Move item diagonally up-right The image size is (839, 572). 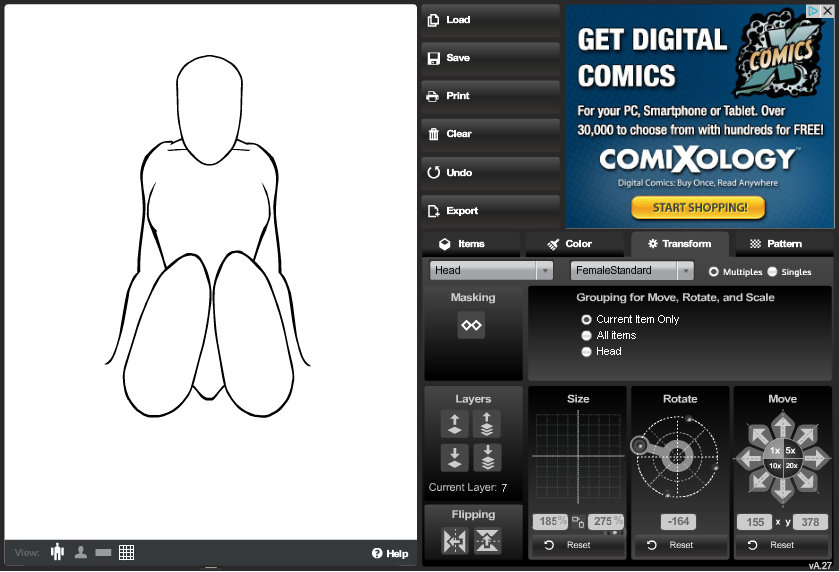pos(806,435)
